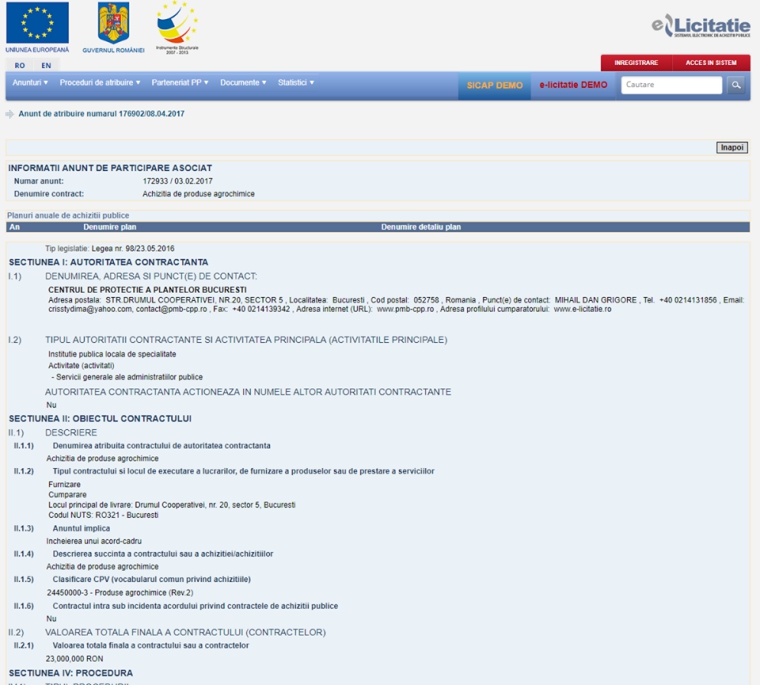Click the magnifier search button
The image size is (760, 685).
click(x=736, y=85)
